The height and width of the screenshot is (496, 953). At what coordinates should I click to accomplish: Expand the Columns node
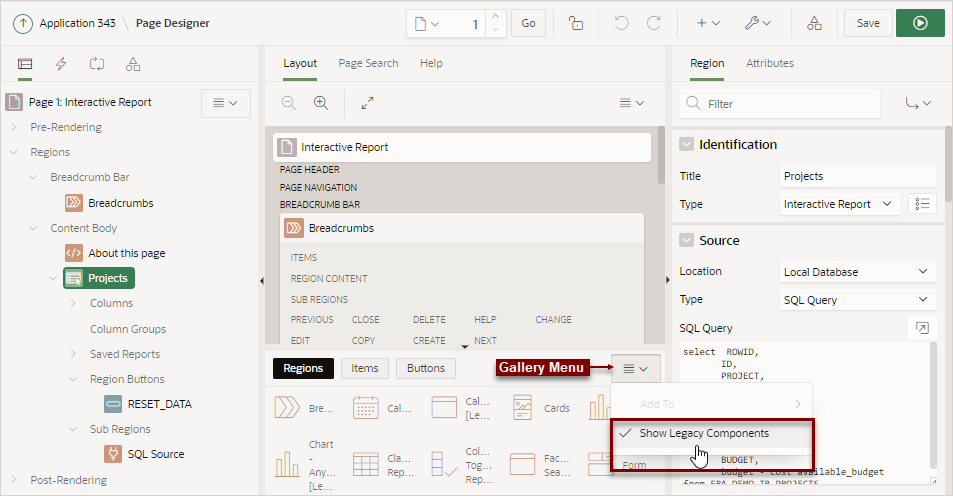pos(73,303)
